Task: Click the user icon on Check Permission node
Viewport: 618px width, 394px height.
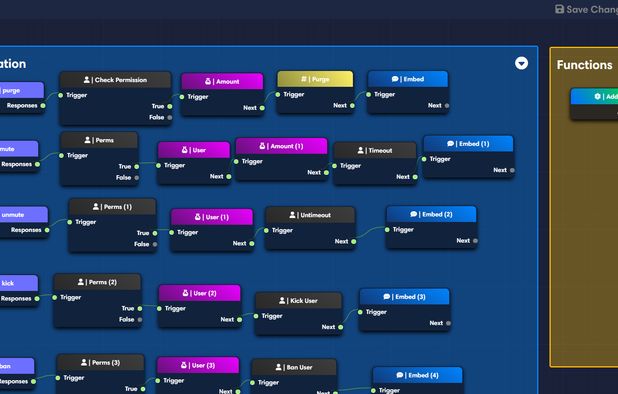Action: tap(87, 80)
